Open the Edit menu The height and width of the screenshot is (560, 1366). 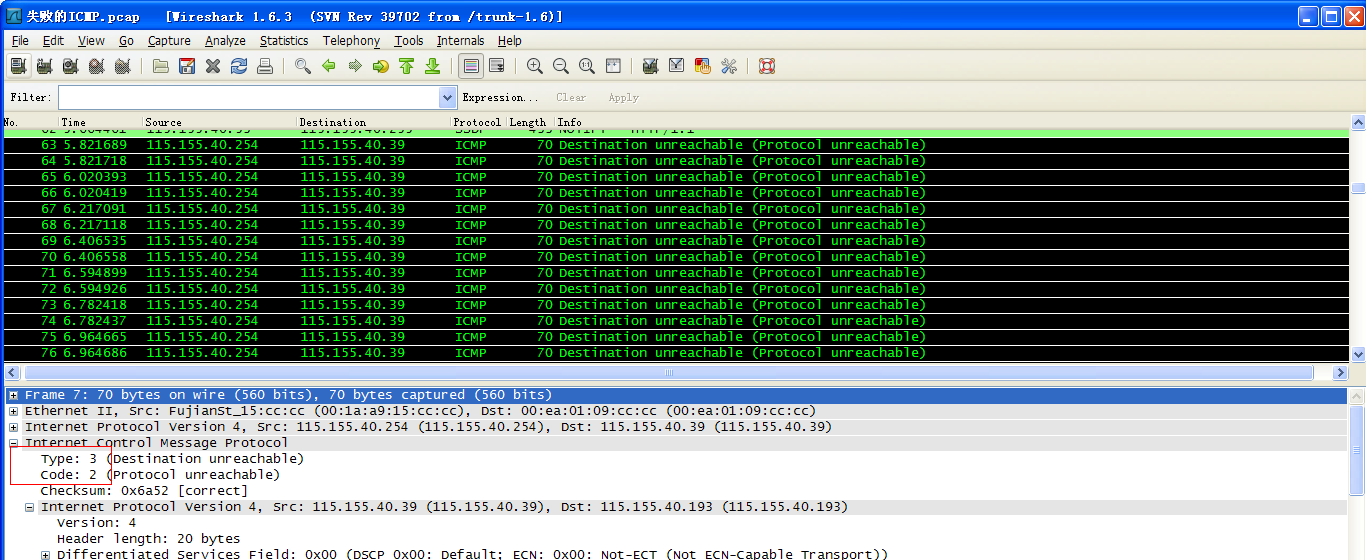tap(53, 41)
